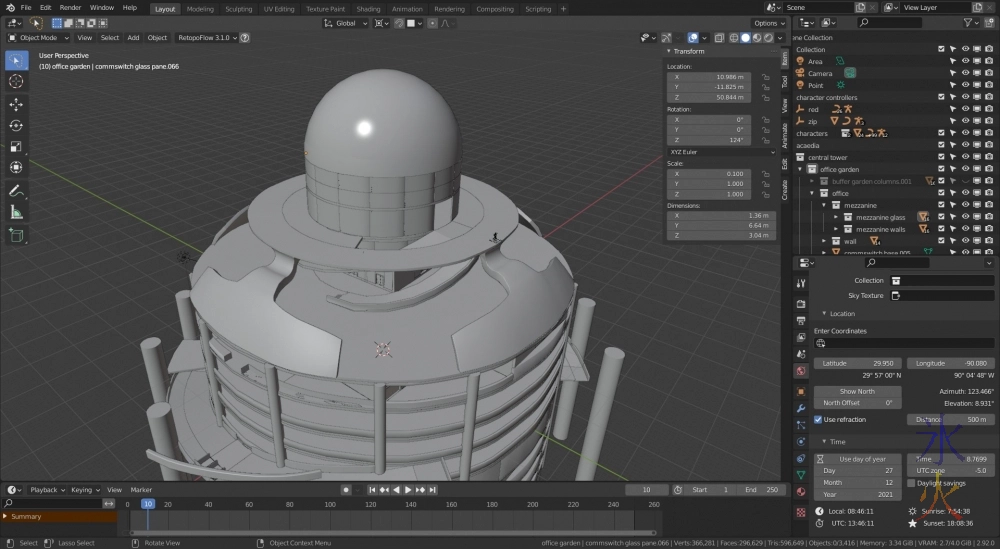Play the animation forward
This screenshot has height=549, width=1000.
click(x=408, y=490)
